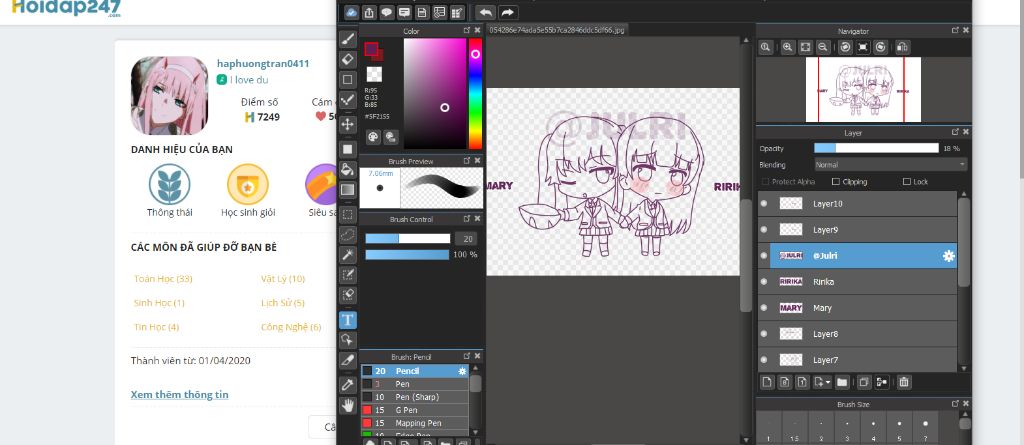Open @Julri layer settings gear
This screenshot has height=445, width=1024.
(x=948, y=256)
